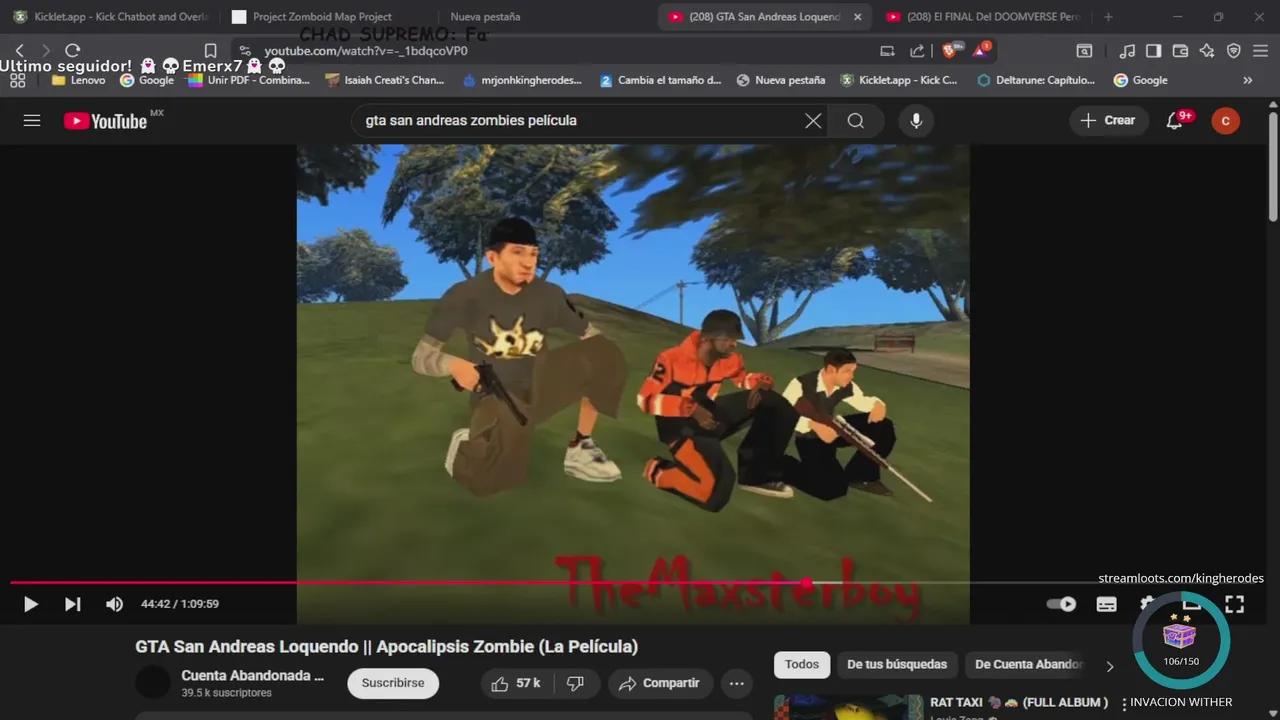Screen dimensions: 1280x720
Task: Show more filter chips with the right chevron
Action: [x=1109, y=665]
